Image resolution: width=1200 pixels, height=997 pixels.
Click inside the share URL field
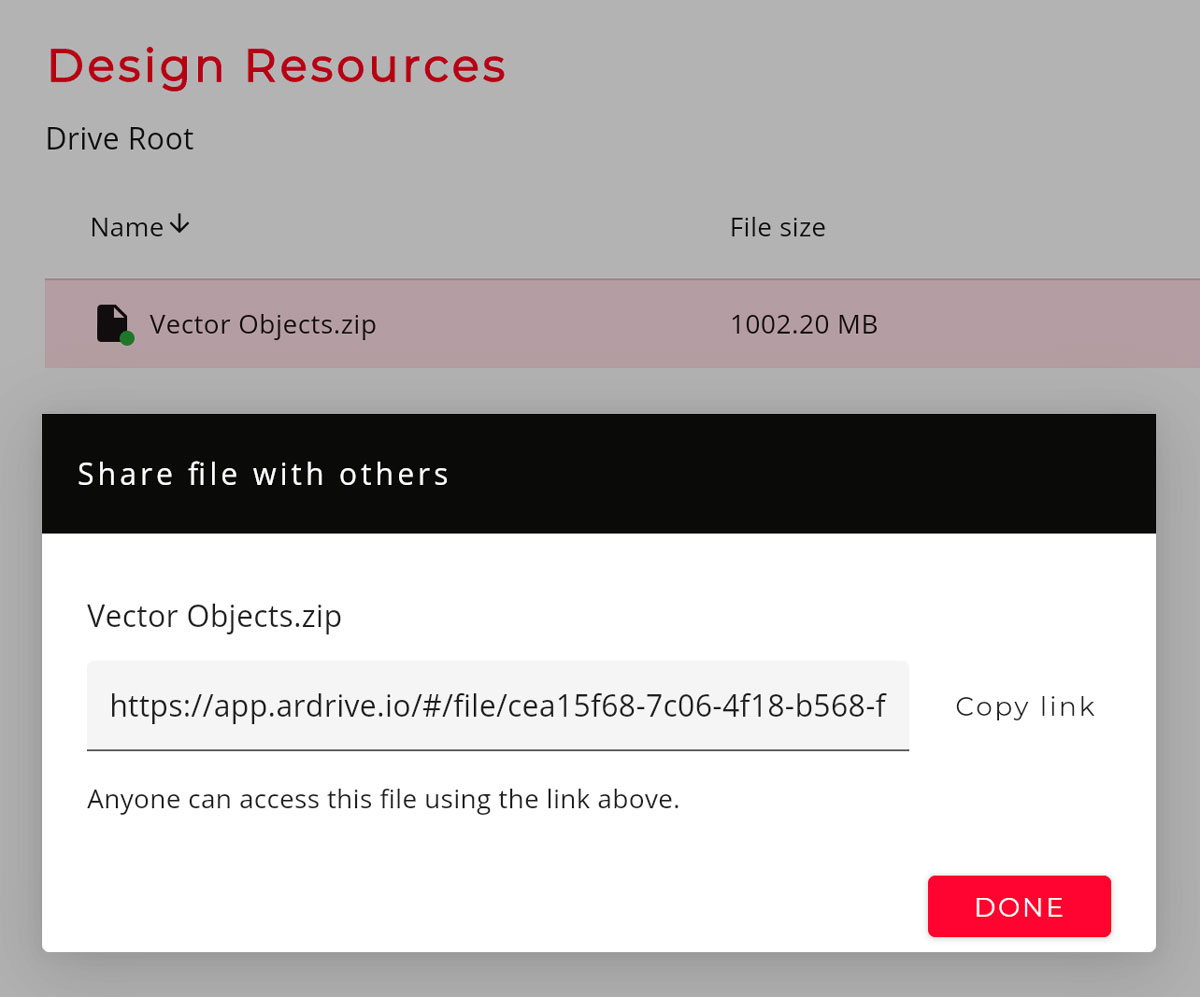(498, 706)
